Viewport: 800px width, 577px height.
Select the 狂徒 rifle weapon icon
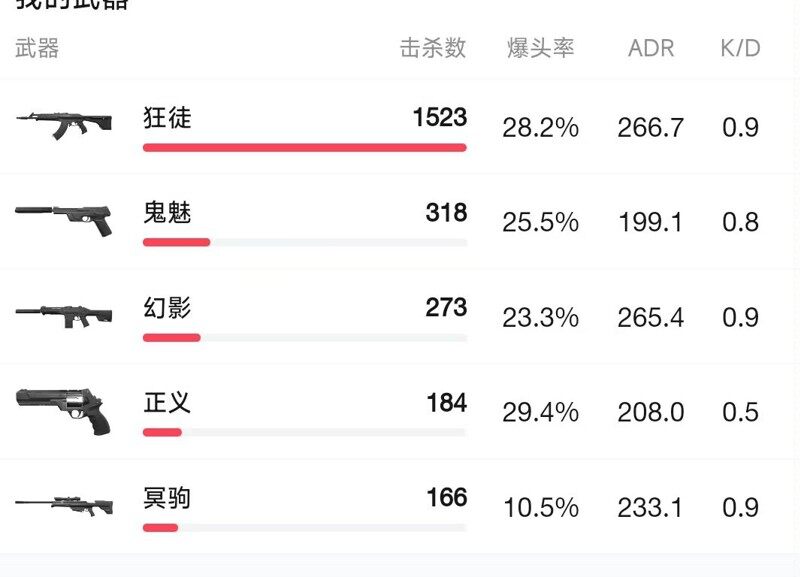click(x=65, y=122)
